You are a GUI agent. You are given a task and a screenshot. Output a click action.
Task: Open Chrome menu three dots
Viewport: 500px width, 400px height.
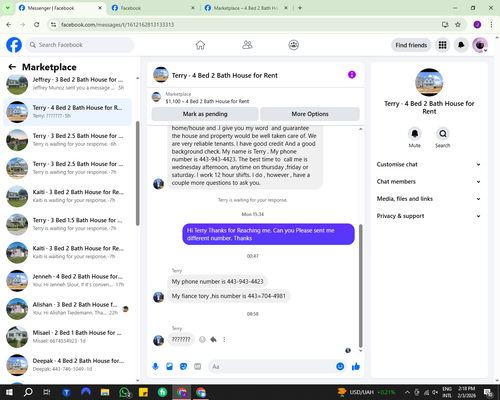[491, 24]
